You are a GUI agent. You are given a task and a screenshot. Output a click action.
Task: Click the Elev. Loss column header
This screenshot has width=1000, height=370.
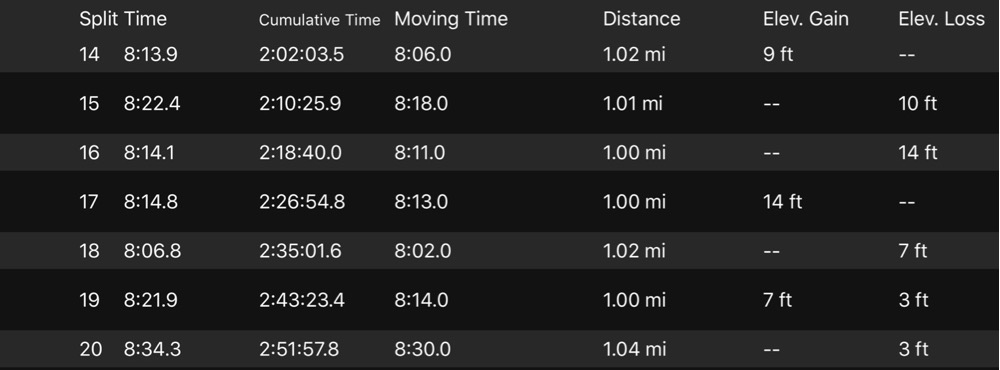pyautogui.click(x=941, y=19)
